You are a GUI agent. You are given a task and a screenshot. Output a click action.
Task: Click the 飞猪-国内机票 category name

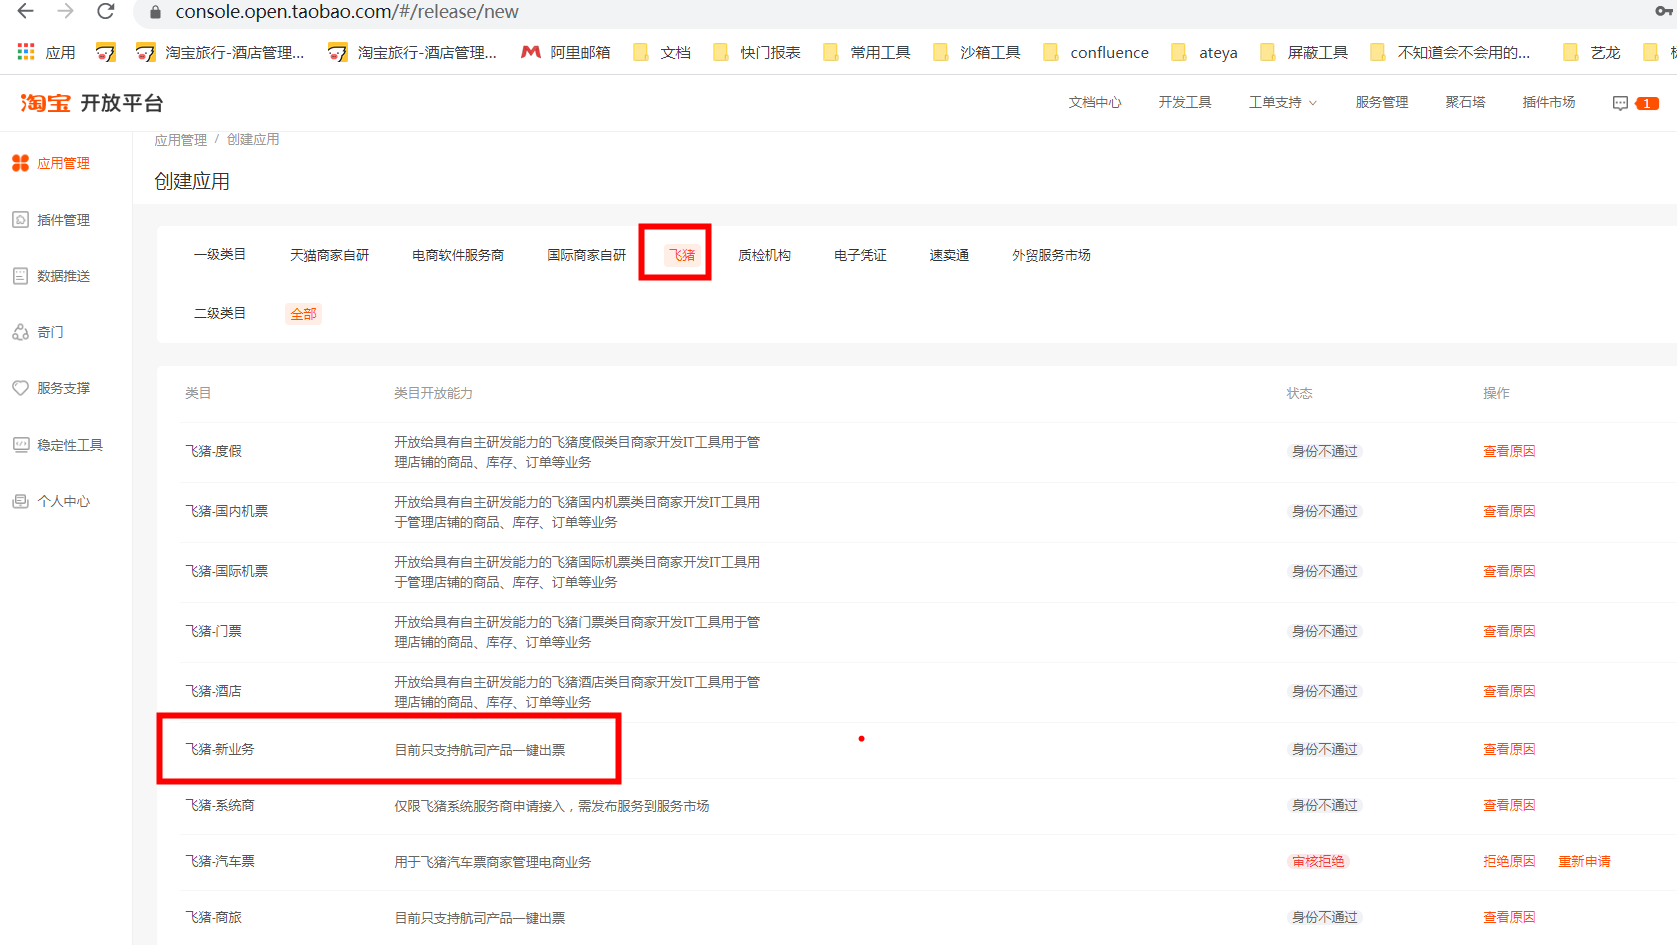pyautogui.click(x=226, y=511)
